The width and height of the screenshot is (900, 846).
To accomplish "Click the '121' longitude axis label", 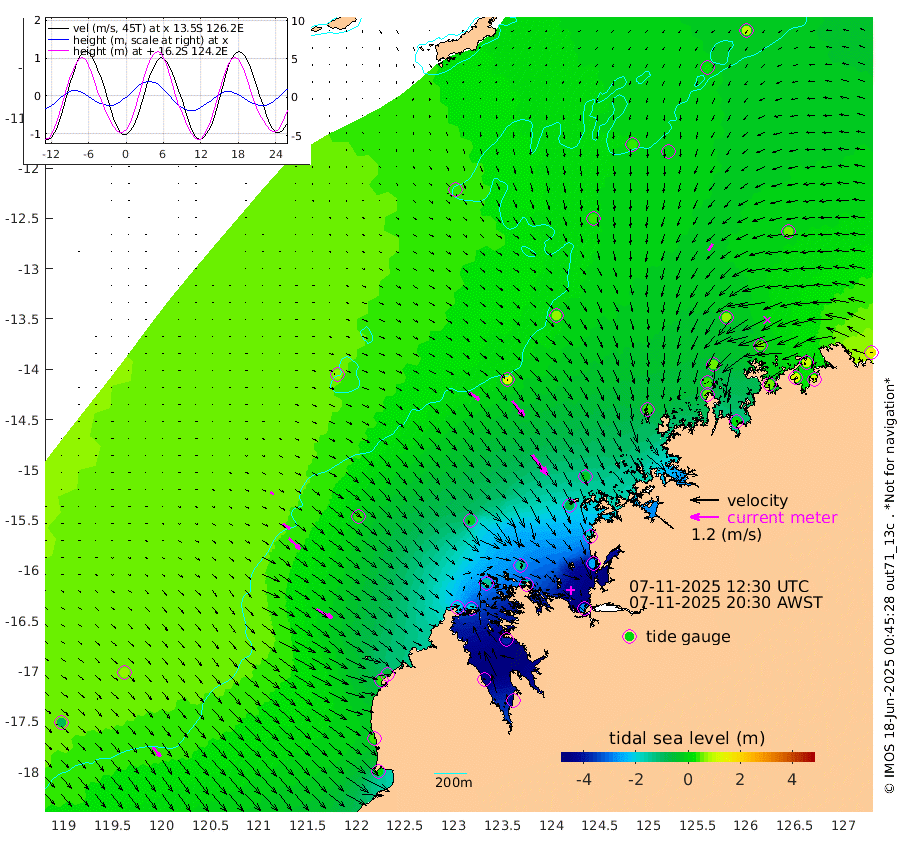I will pos(258,826).
